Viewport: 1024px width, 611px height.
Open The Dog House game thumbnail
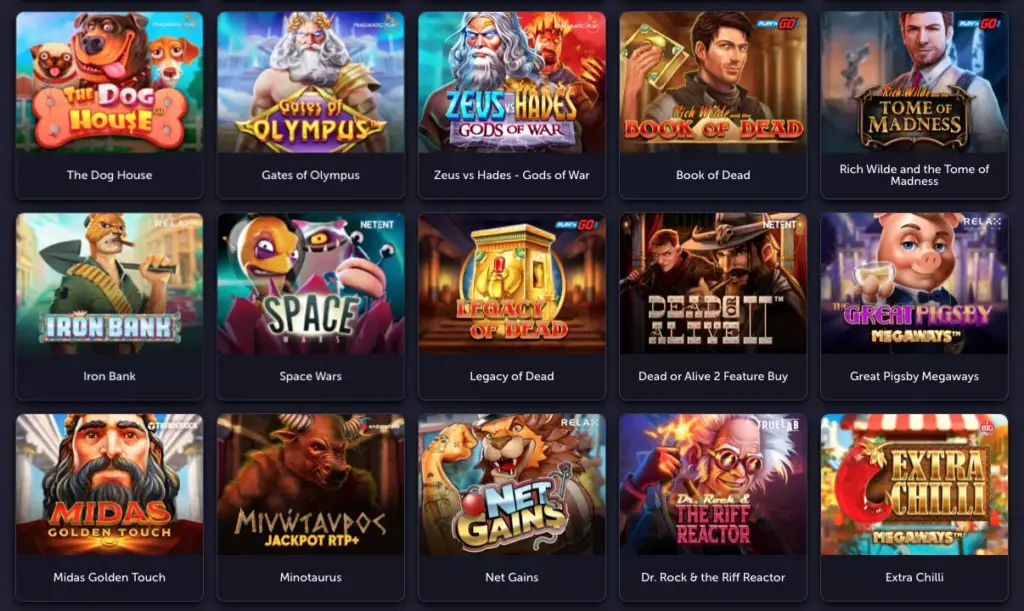point(109,82)
